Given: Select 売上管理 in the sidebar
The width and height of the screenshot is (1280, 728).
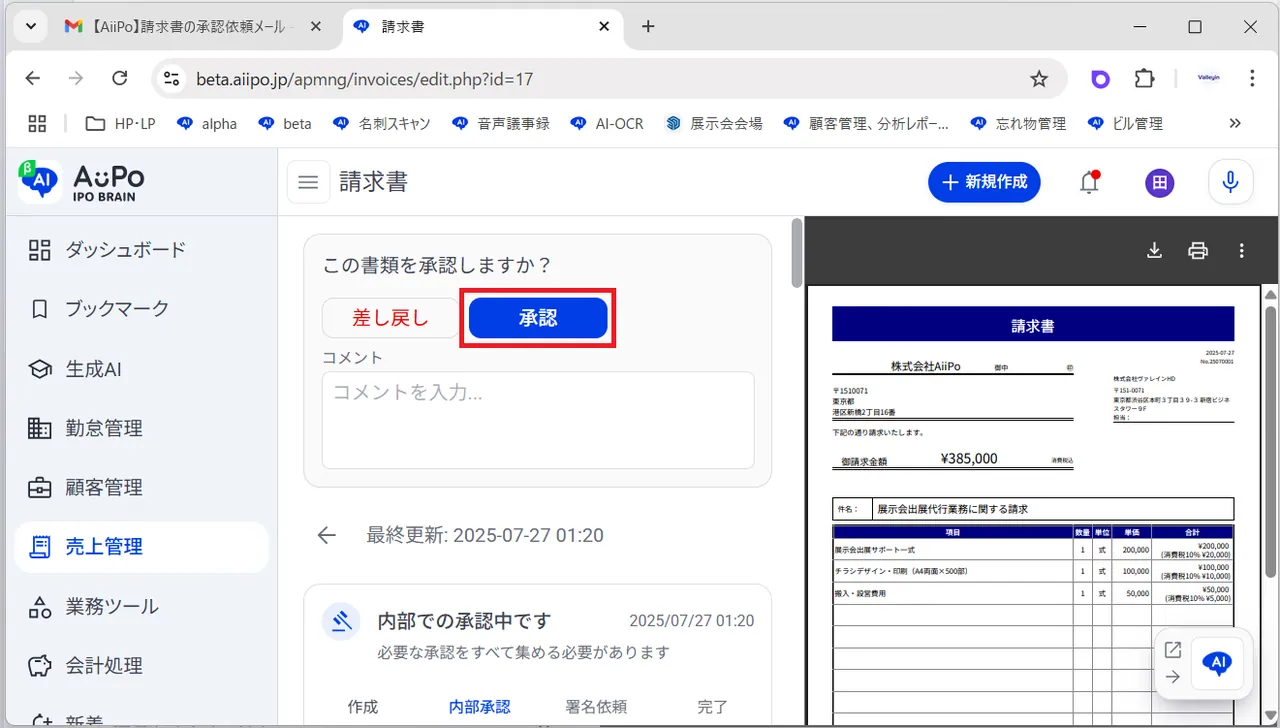Looking at the screenshot, I should click(x=141, y=546).
